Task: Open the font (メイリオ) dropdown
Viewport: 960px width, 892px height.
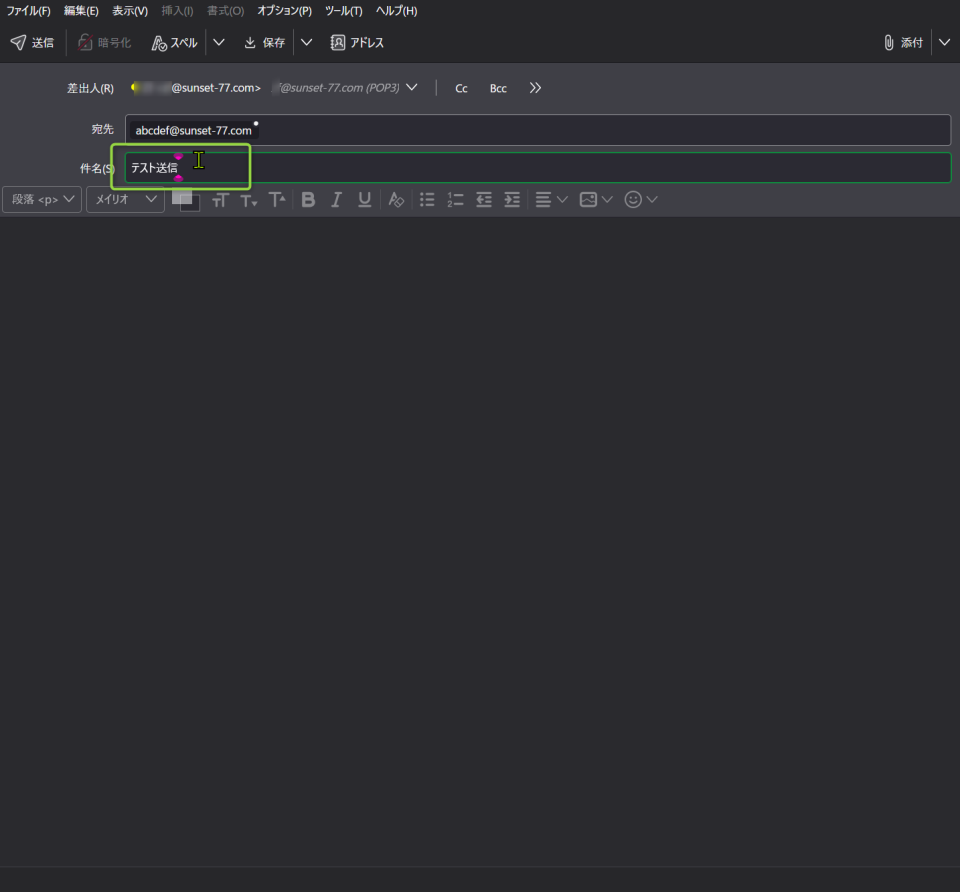Action: coord(125,200)
